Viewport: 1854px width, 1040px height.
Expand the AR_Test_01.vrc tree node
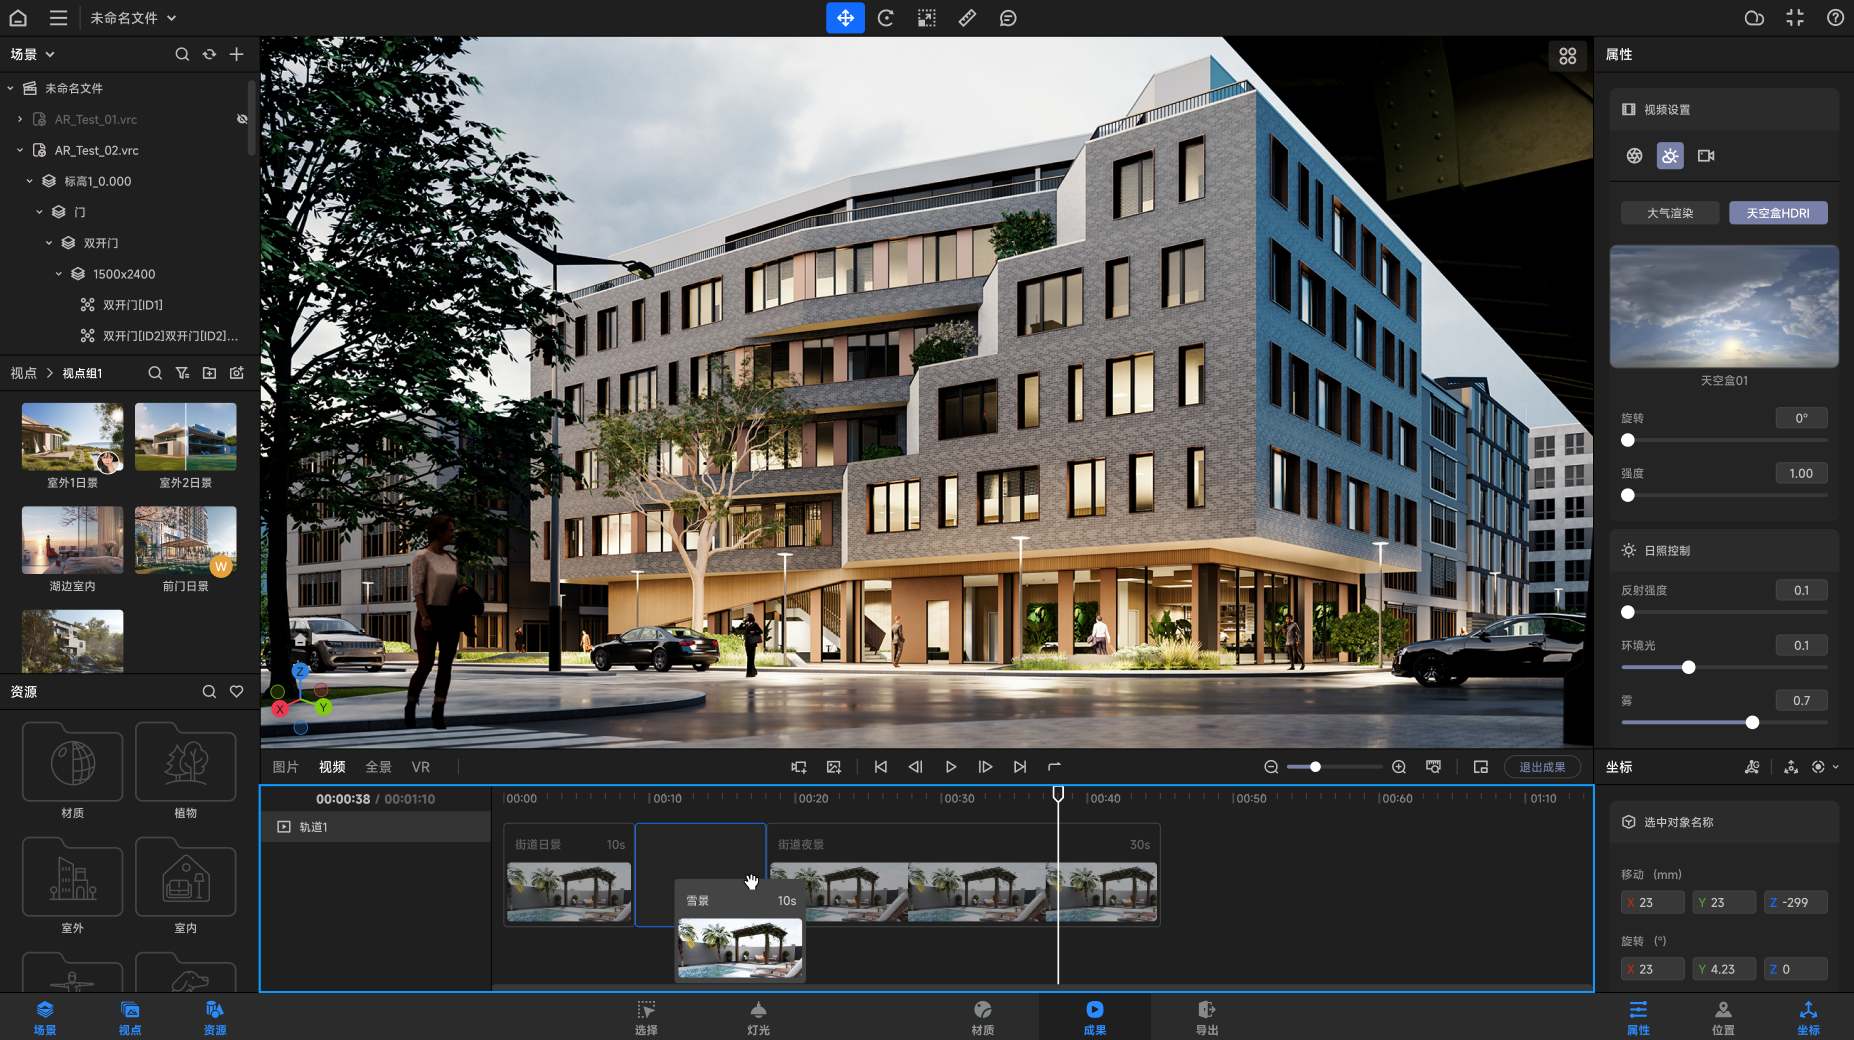20,119
